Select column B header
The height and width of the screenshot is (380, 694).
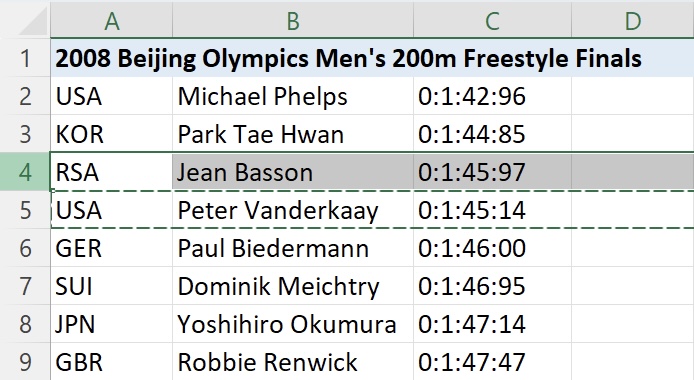(293, 19)
